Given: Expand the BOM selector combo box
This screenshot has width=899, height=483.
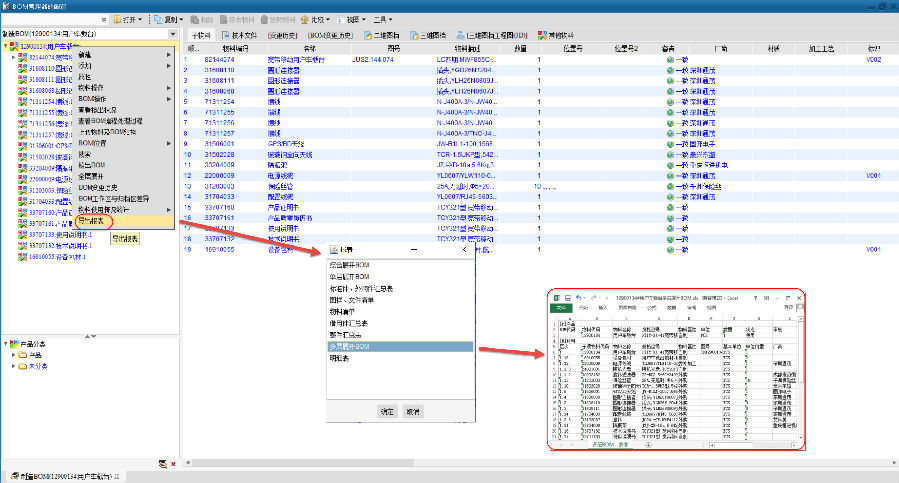Looking at the screenshot, I should (171, 34).
